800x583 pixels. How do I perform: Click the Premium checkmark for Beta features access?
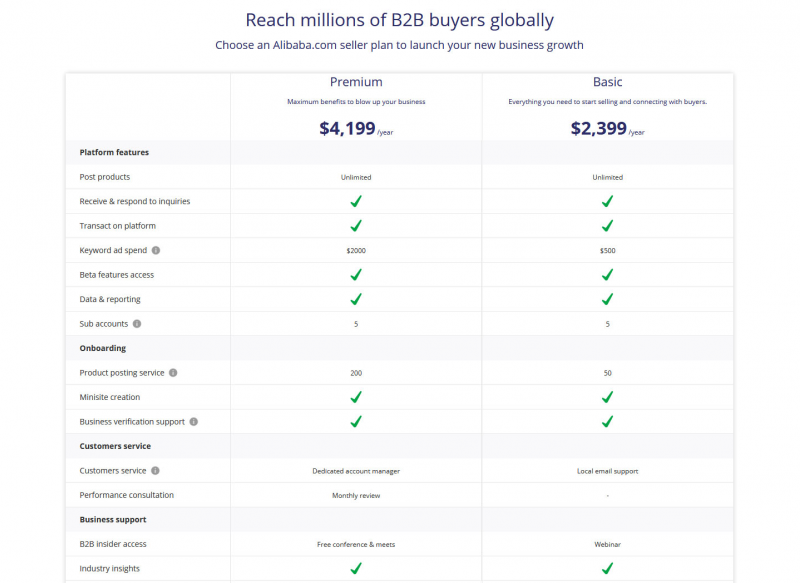(x=356, y=275)
